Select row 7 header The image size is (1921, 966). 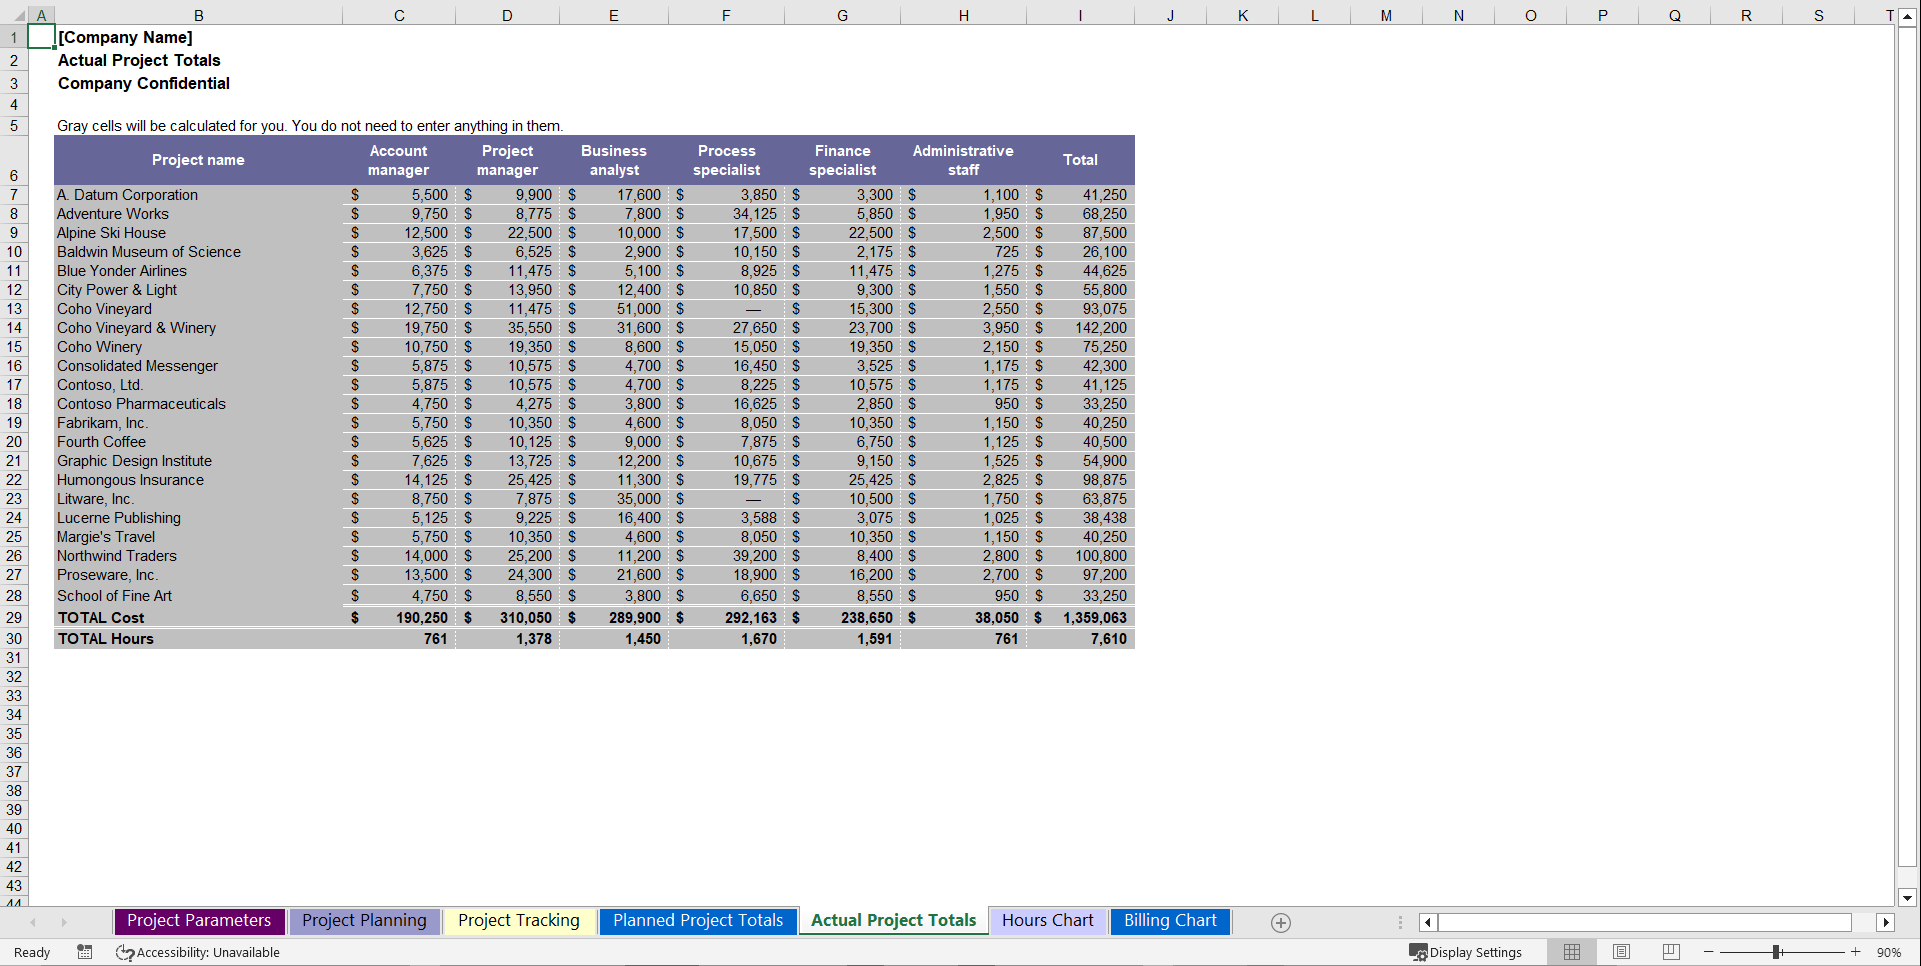[x=14, y=195]
